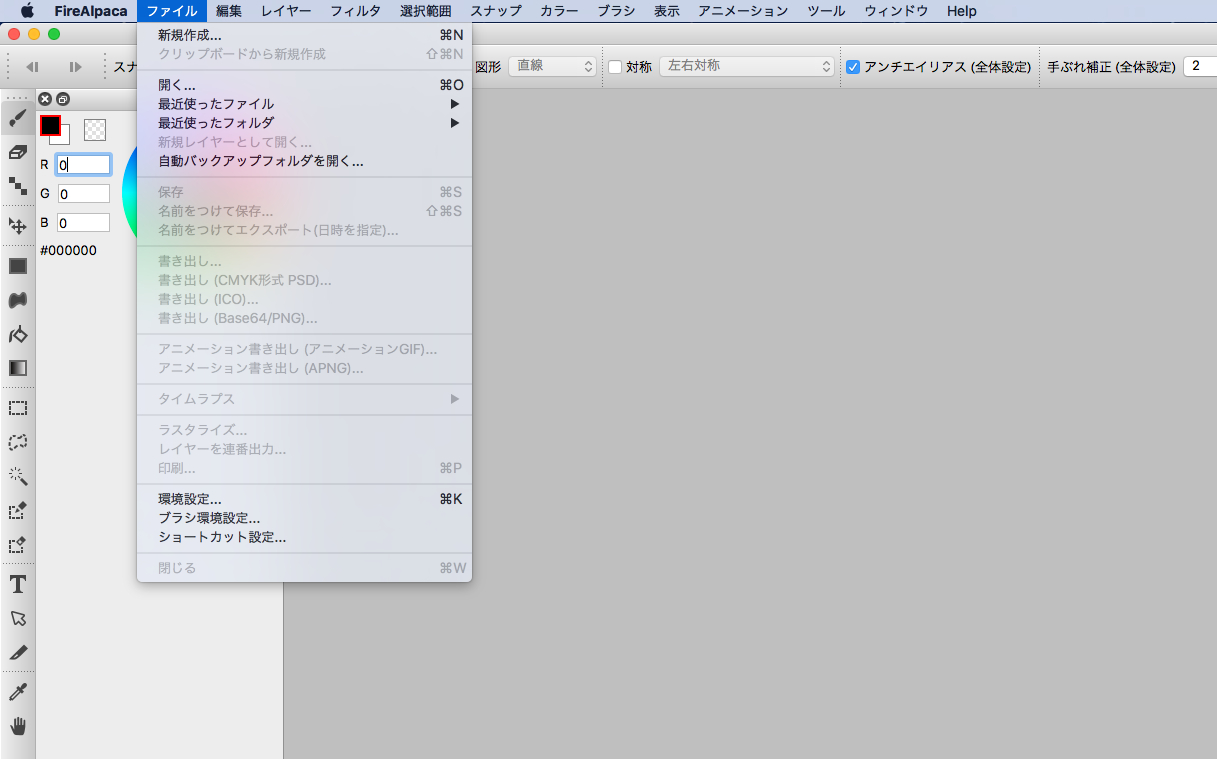Open the 左右対称 symmetry dropdown

click(x=747, y=66)
